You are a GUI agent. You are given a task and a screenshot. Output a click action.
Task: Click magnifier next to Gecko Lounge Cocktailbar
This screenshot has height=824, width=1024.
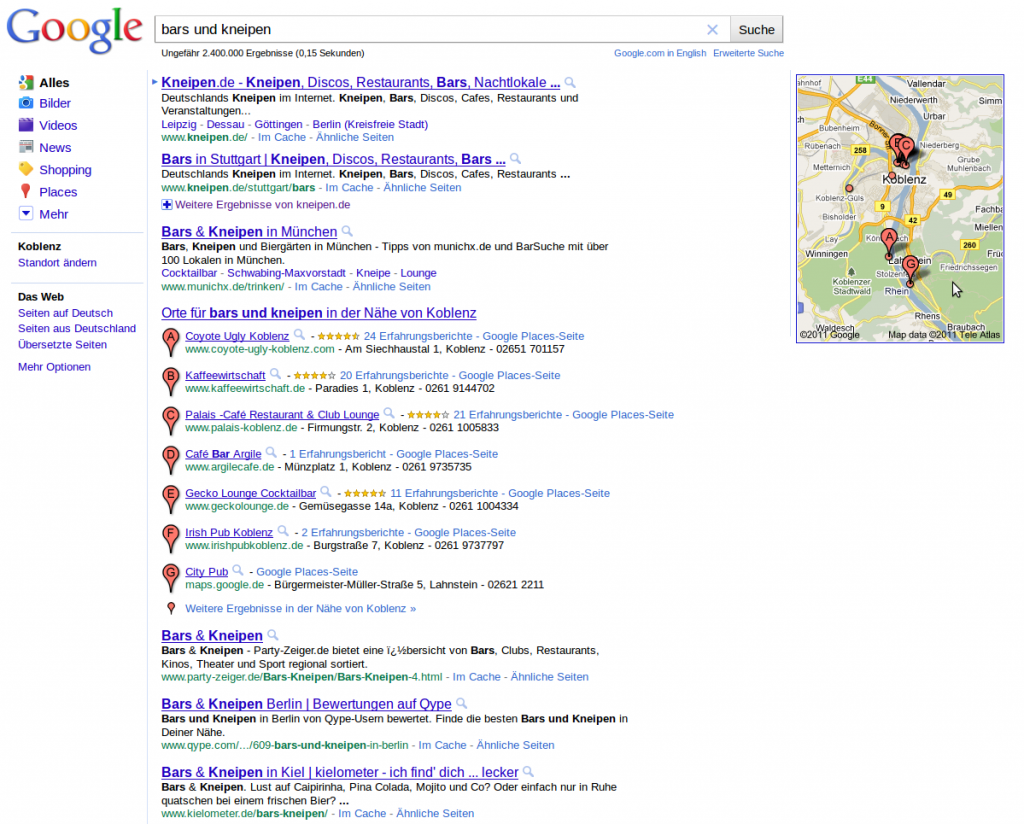pos(326,492)
